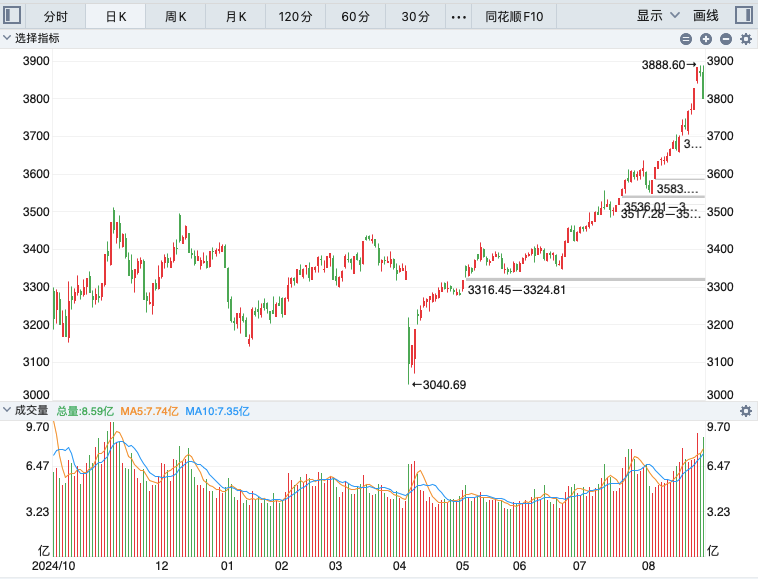
Task: Click the plus icon to zoom chart in
Action: coord(706,39)
